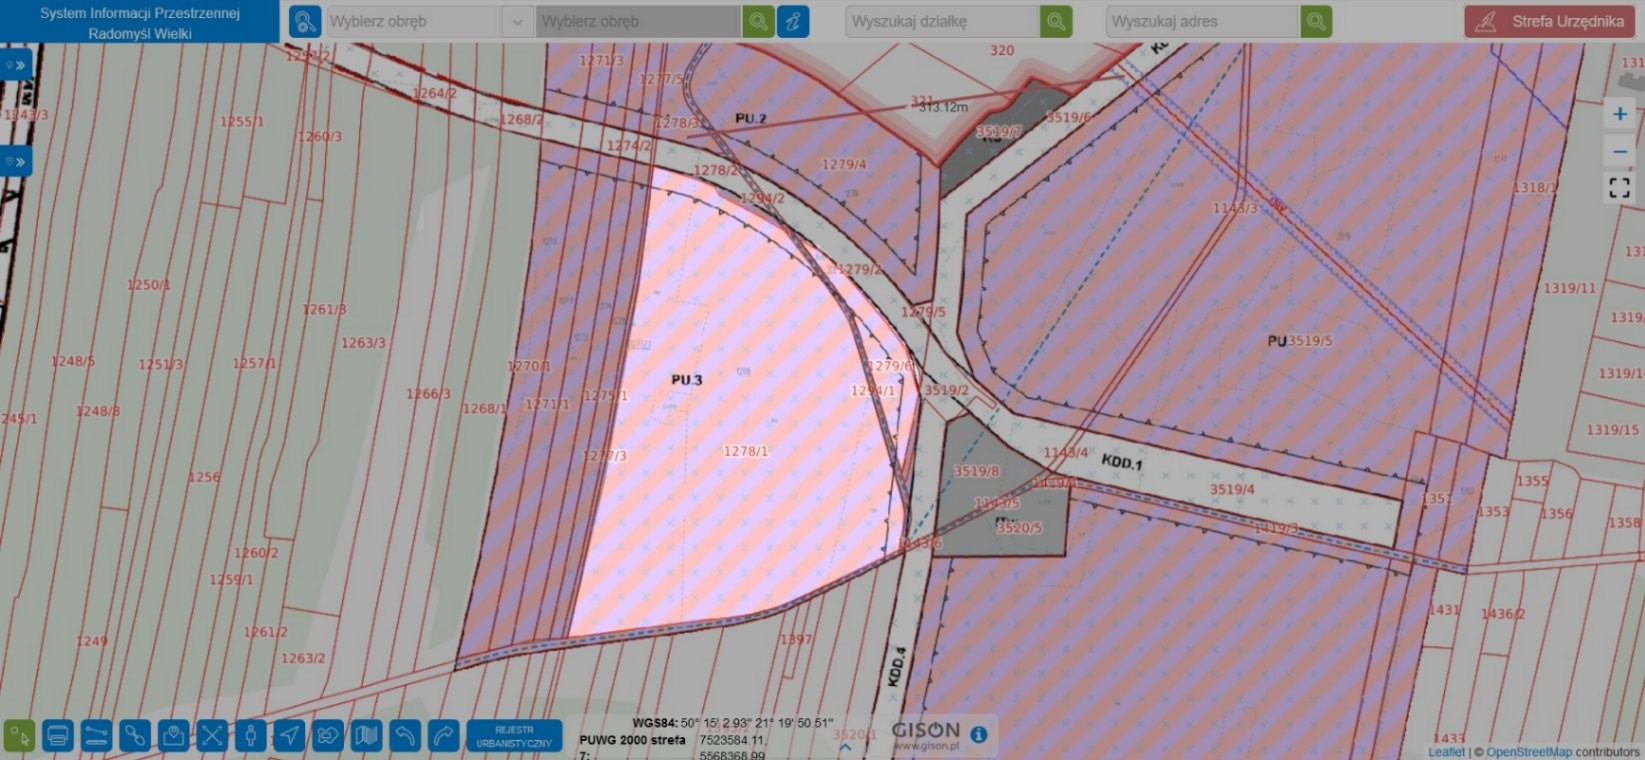Click the geolocation arrow icon

click(x=289, y=736)
